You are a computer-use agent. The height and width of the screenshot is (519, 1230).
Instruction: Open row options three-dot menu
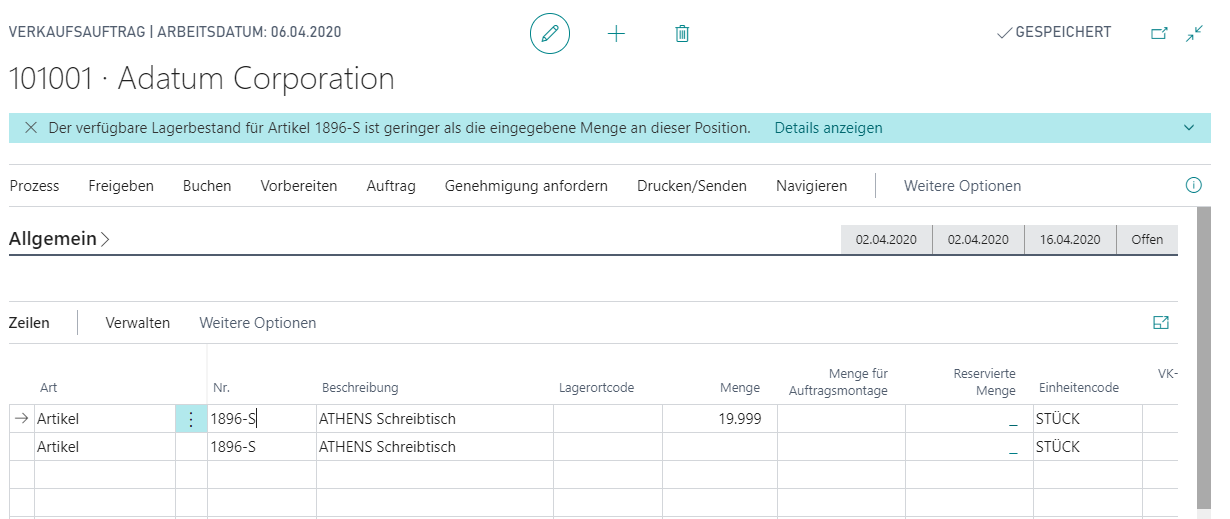[191, 419]
